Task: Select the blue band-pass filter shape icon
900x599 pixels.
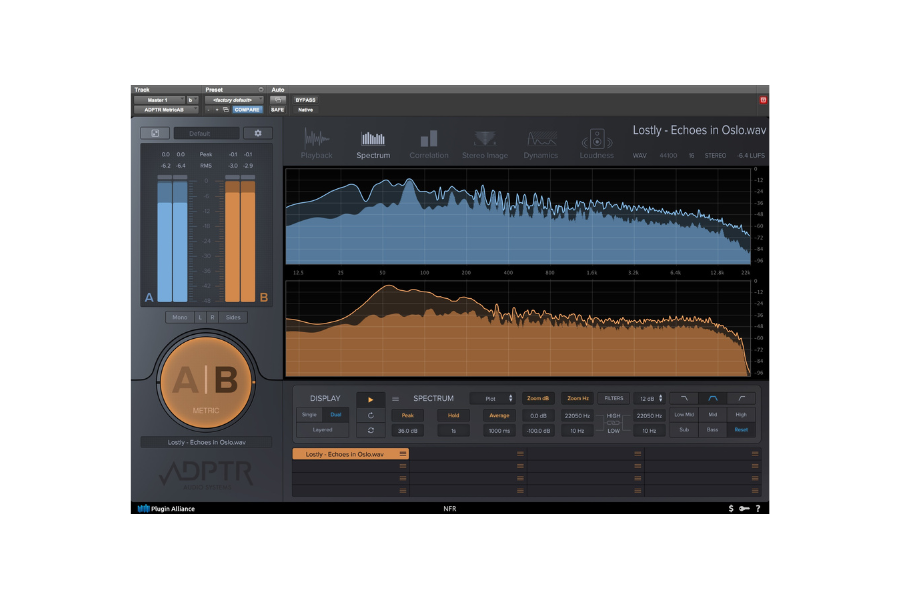Action: (x=713, y=398)
